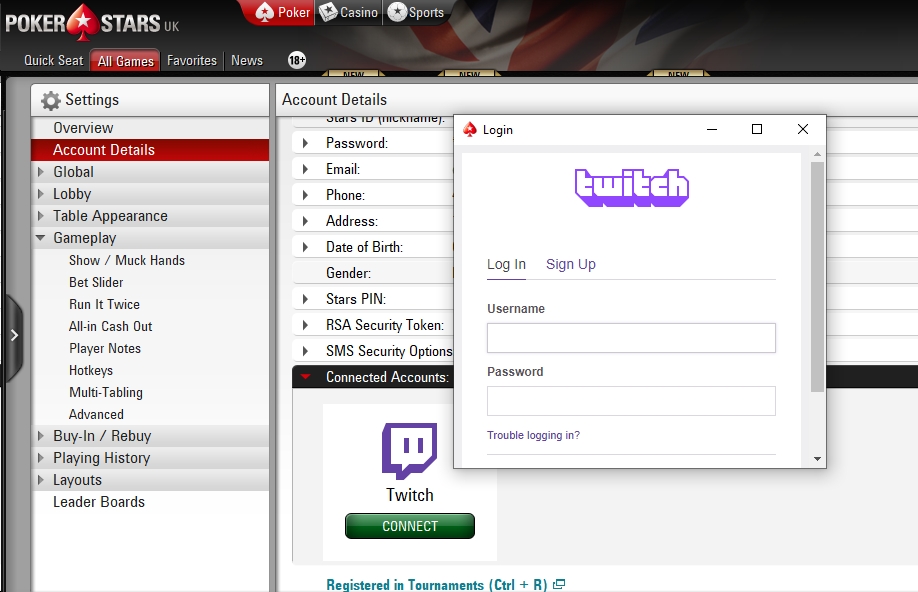Click the Settings gear icon
The height and width of the screenshot is (592, 918).
(51, 101)
